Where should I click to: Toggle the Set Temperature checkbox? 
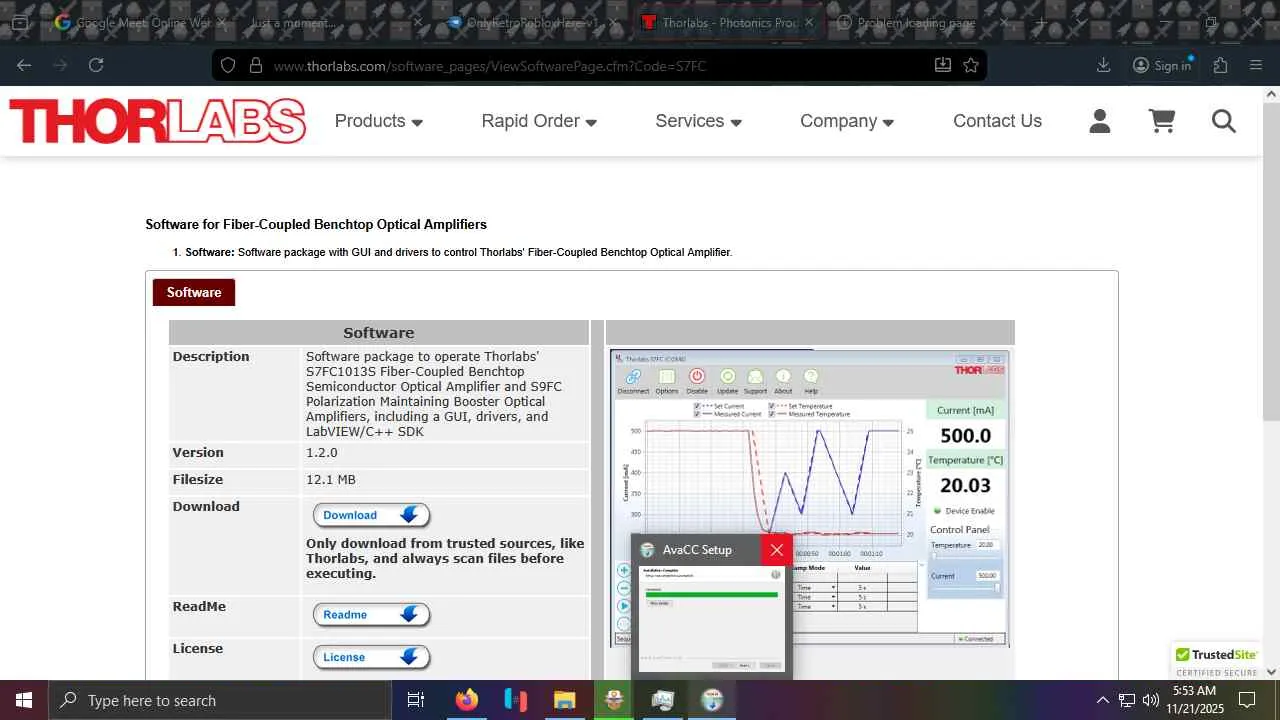pos(771,406)
